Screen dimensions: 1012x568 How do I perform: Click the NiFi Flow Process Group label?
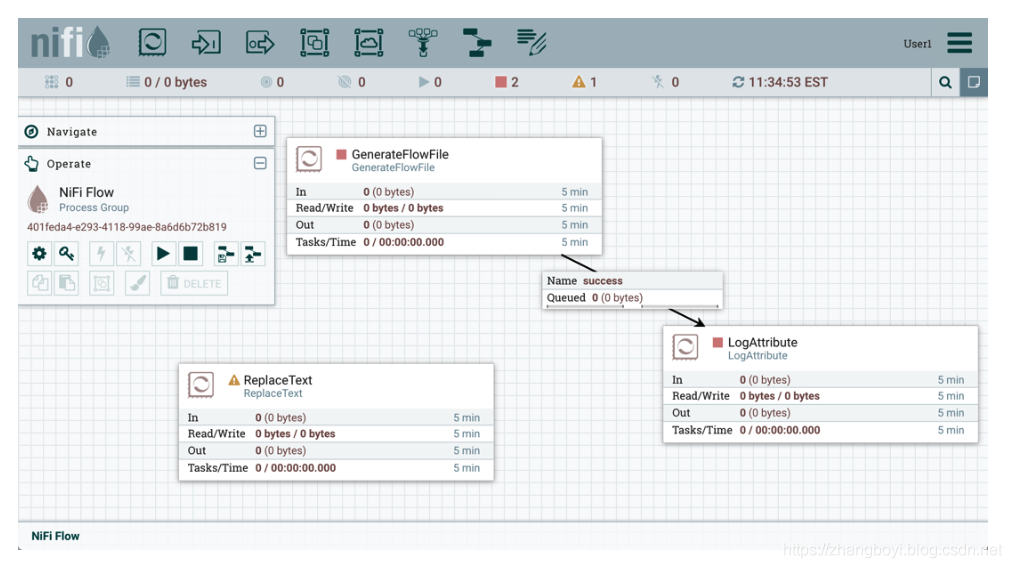[x=94, y=208]
